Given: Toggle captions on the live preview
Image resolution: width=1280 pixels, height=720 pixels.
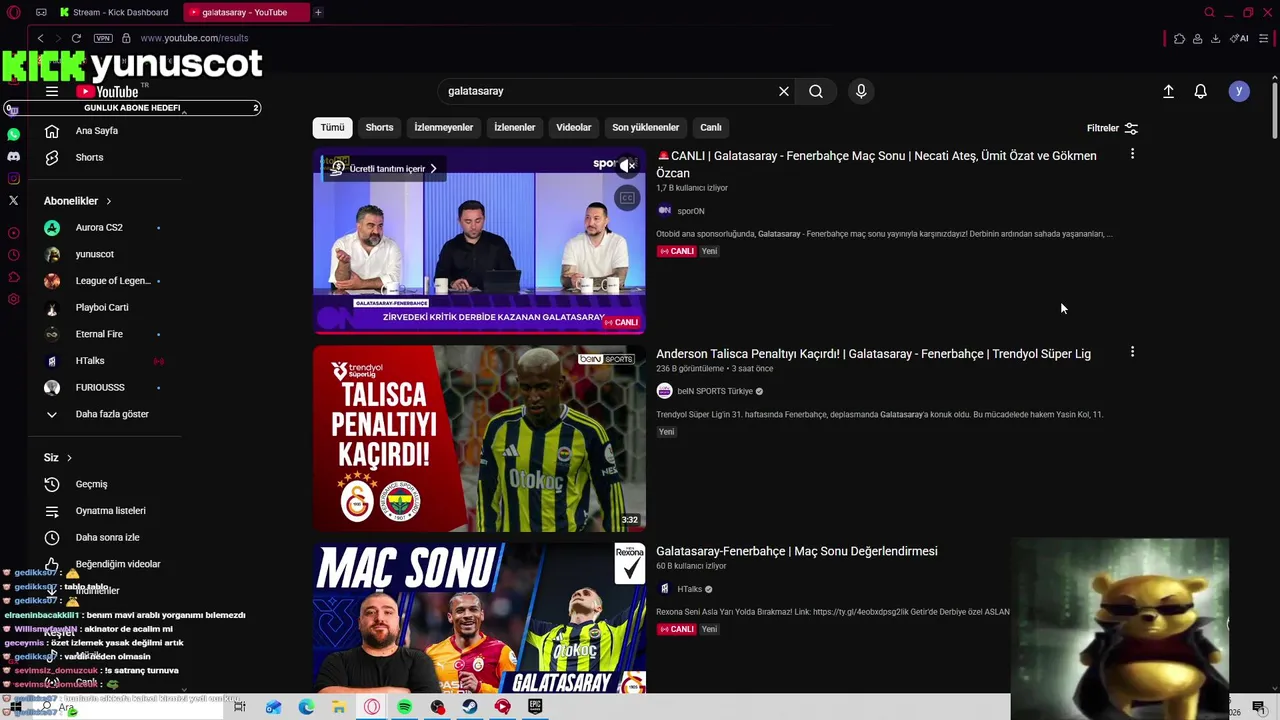Looking at the screenshot, I should point(627,198).
